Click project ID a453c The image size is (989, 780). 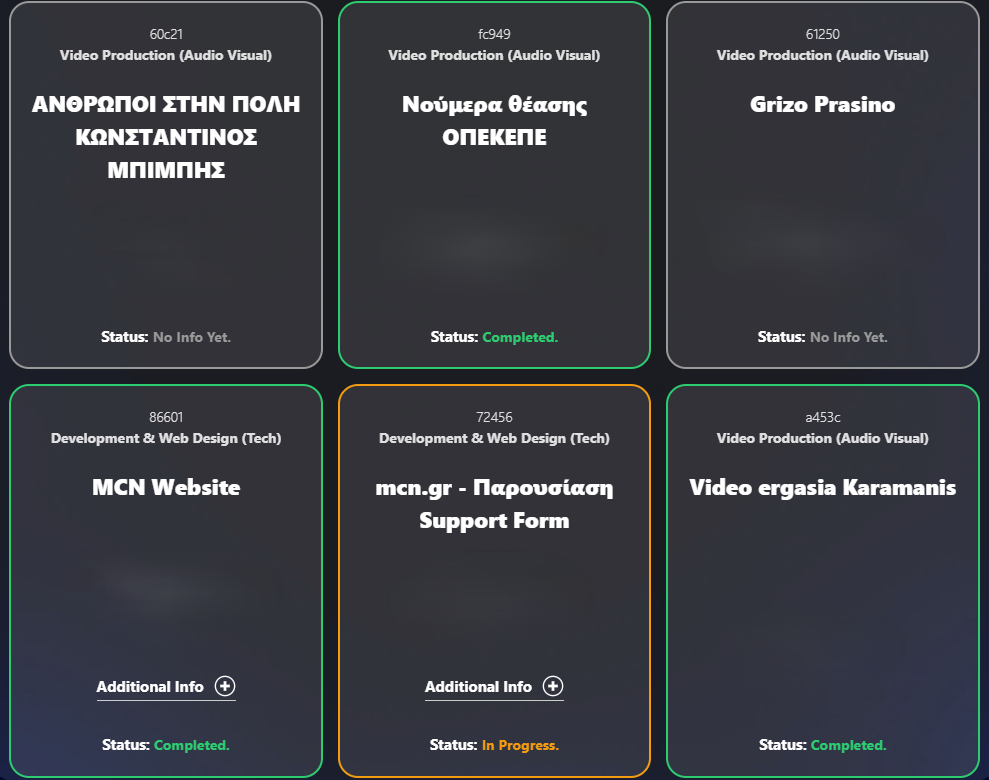pos(822,417)
